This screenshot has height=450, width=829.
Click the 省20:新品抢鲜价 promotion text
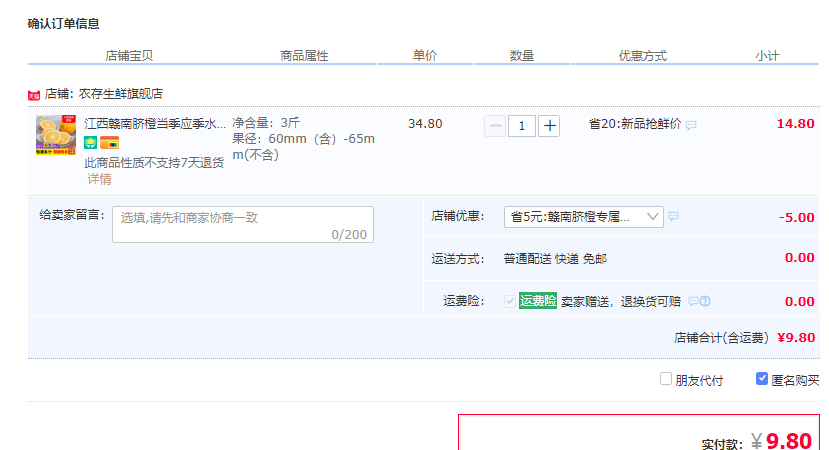[x=635, y=124]
